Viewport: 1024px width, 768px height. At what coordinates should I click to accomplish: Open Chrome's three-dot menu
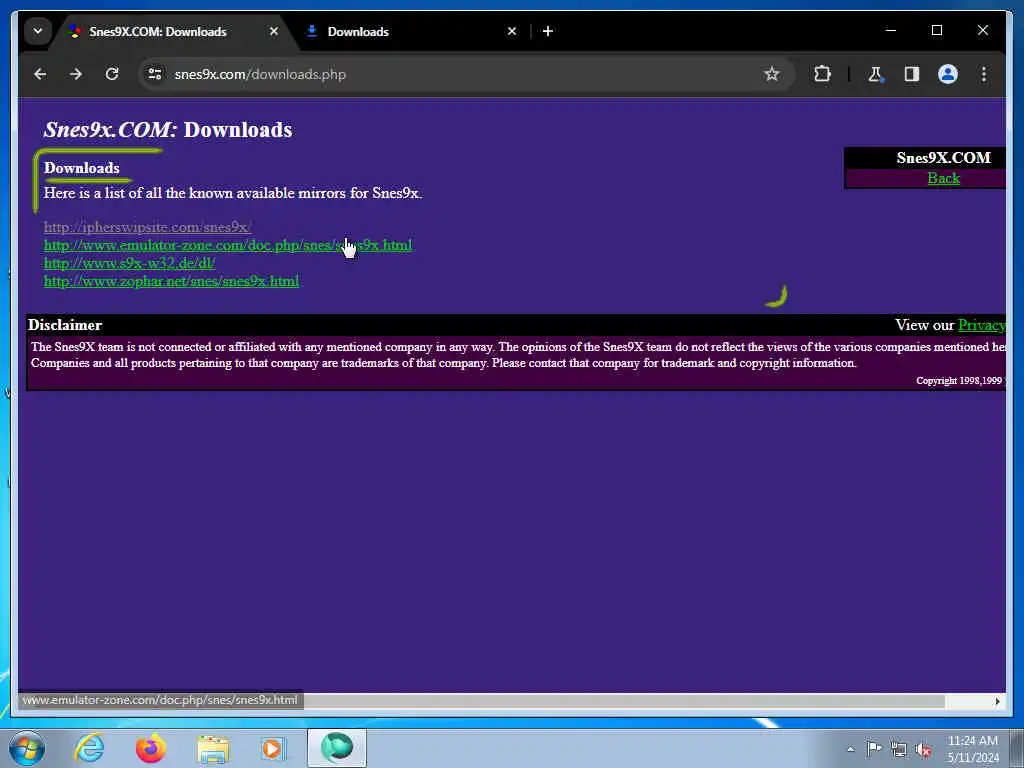984,74
